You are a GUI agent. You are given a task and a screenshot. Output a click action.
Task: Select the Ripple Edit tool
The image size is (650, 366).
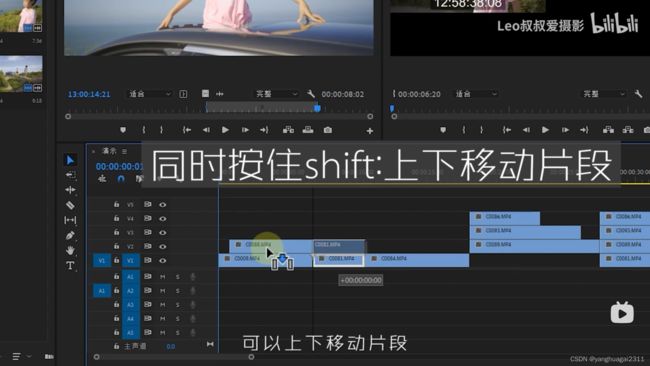coord(70,190)
